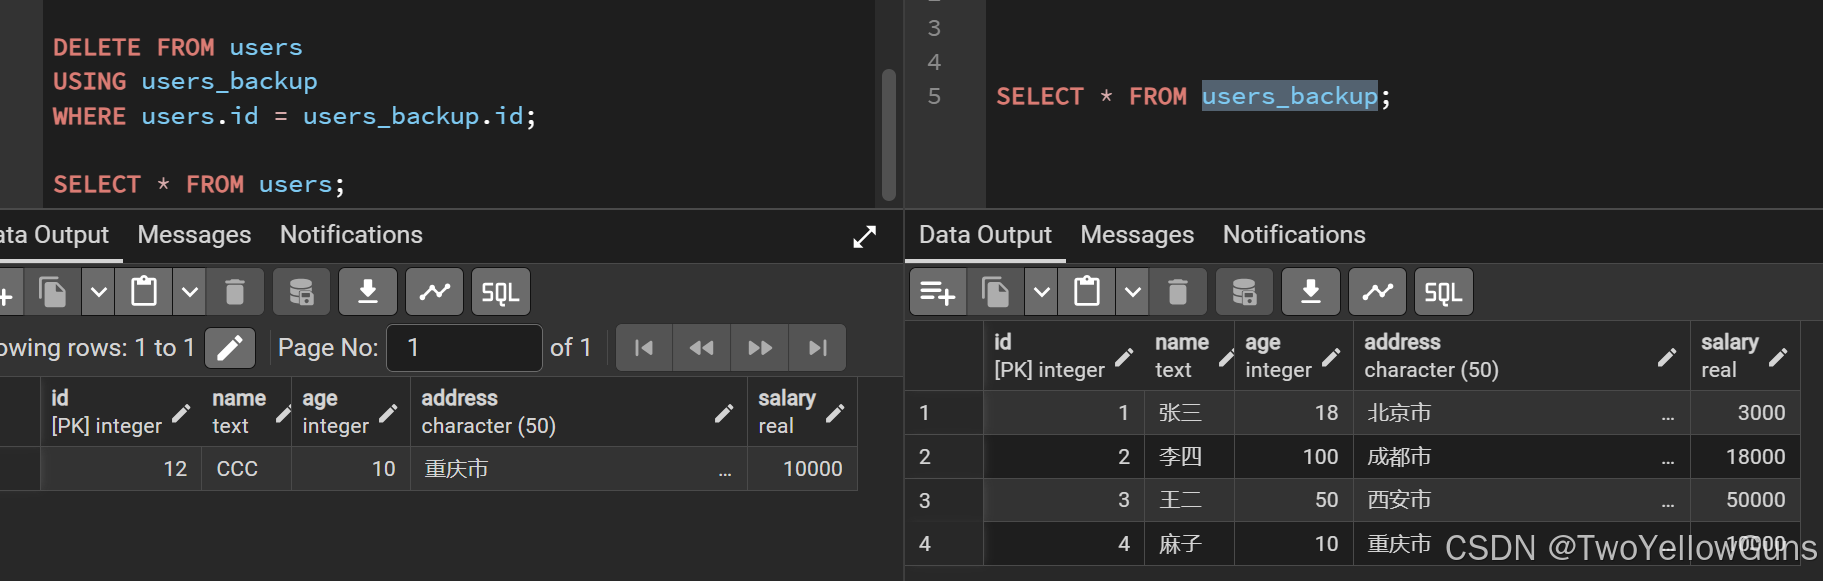Click SQL button in right results toolbar
Image resolution: width=1823 pixels, height=581 pixels.
pyautogui.click(x=1443, y=292)
